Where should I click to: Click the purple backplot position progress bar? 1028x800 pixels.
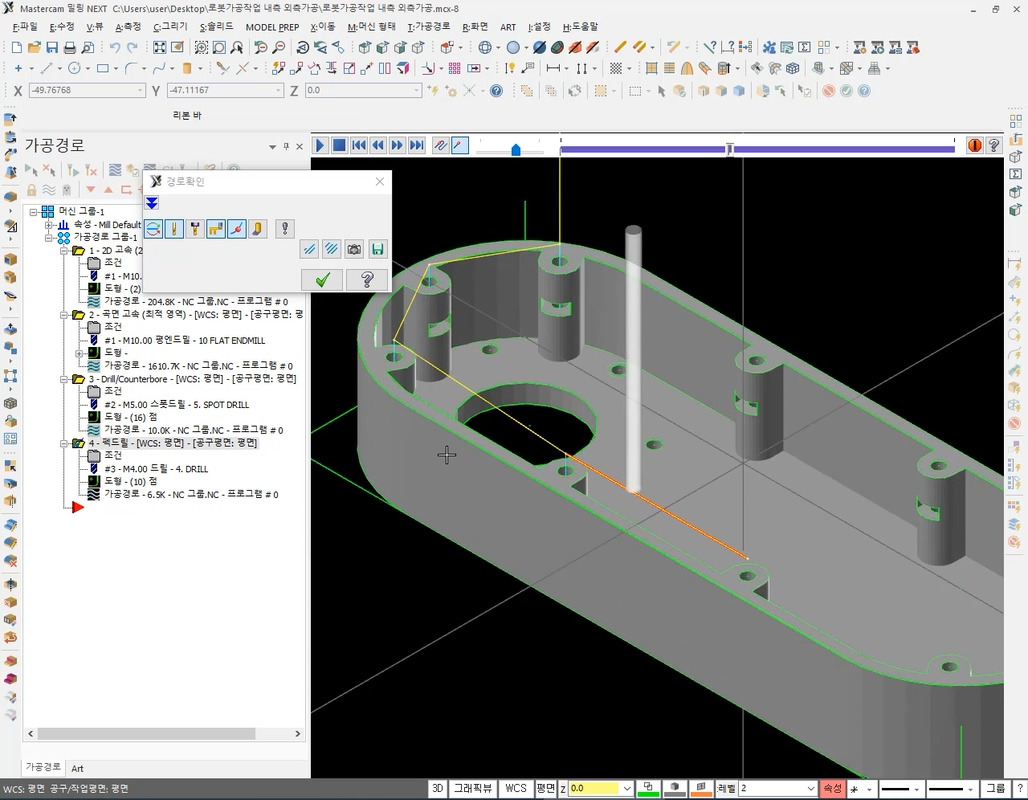coord(757,150)
